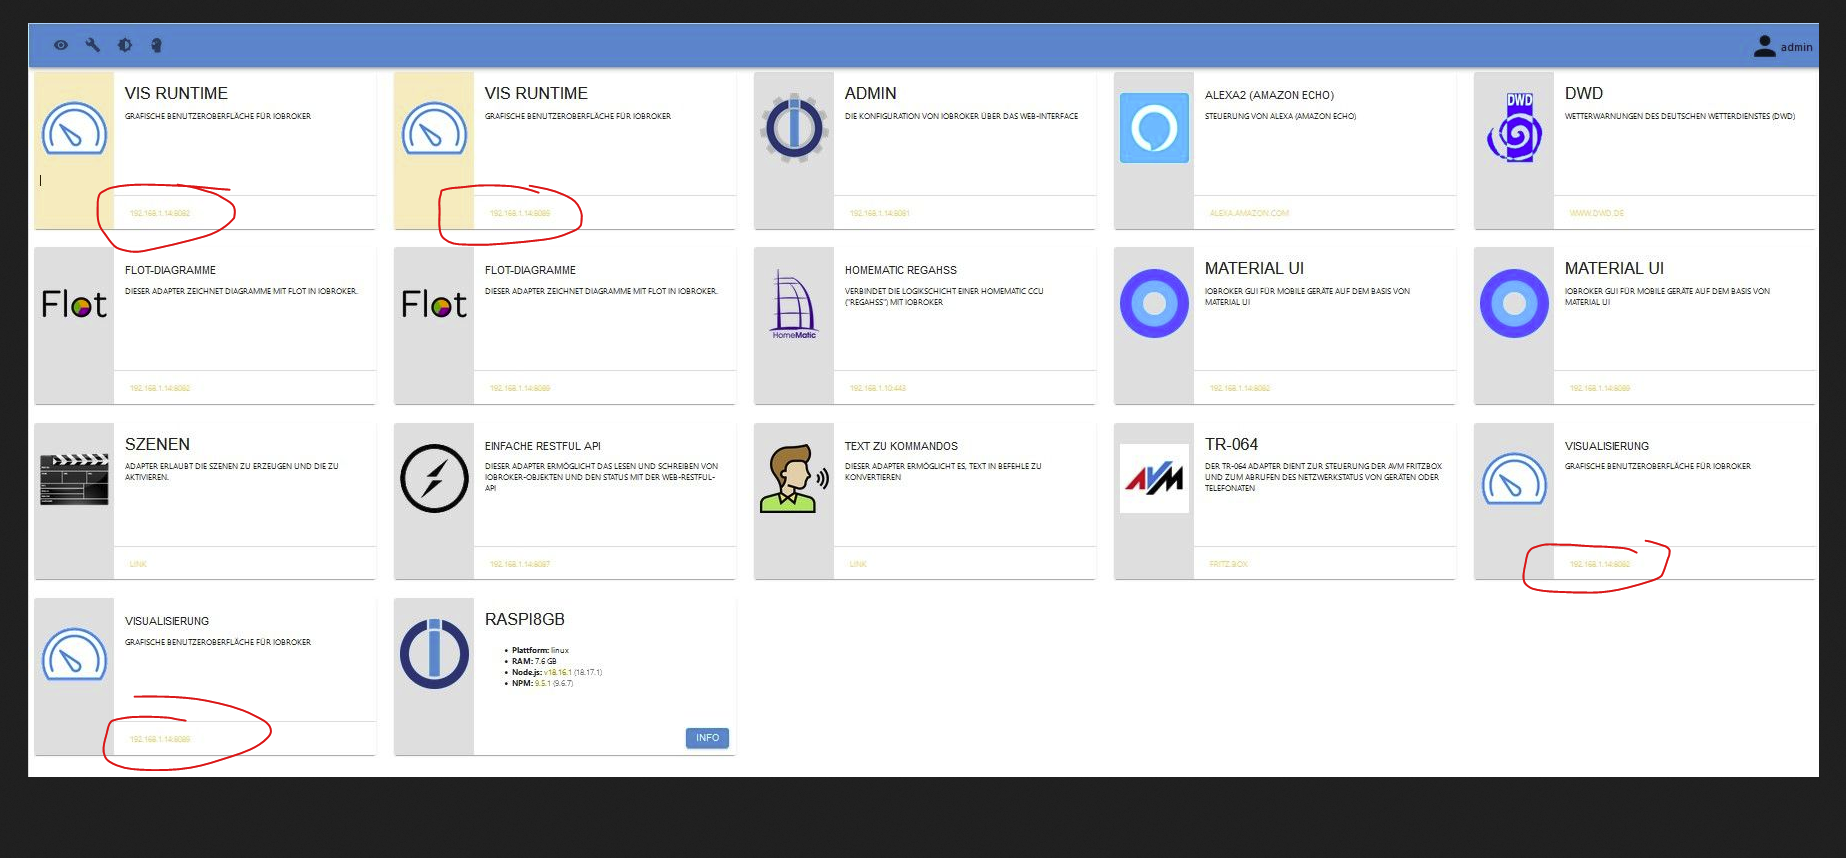
Task: Open Flot-Diagramme link on port 8089
Action: pos(519,388)
